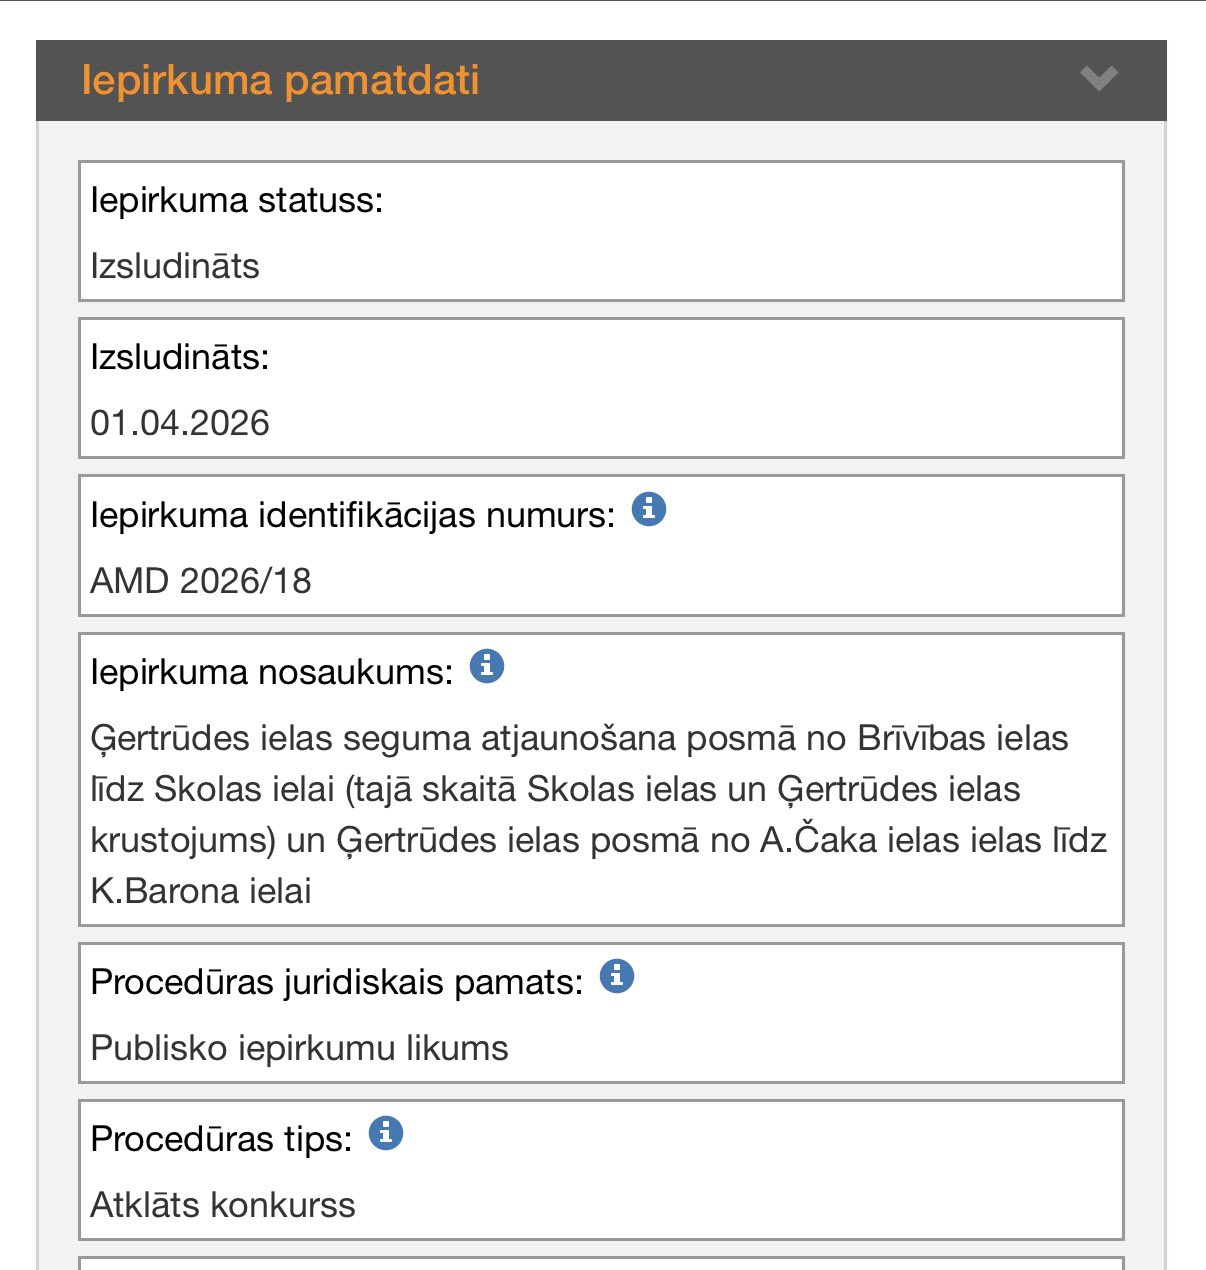The image size is (1206, 1270).
Task: Click the date 01.04.2026
Action: click(180, 423)
